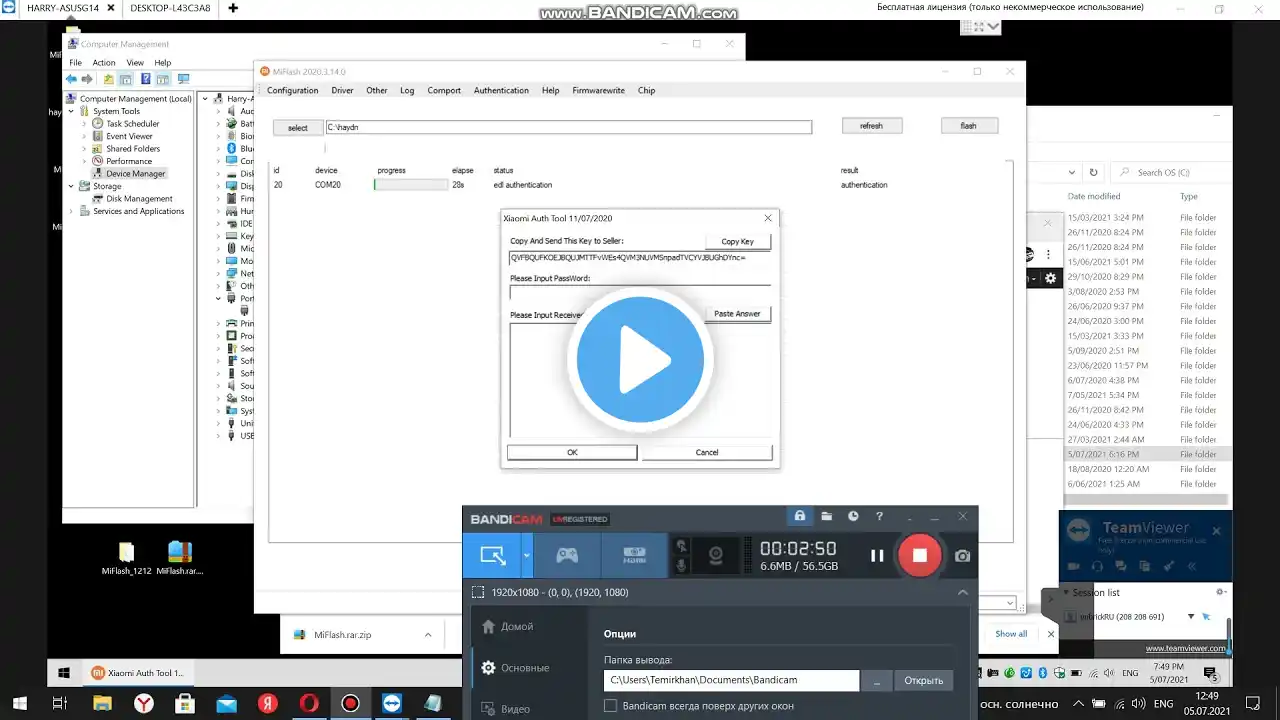Select Bandicam HDMI device recording mode

tap(634, 555)
